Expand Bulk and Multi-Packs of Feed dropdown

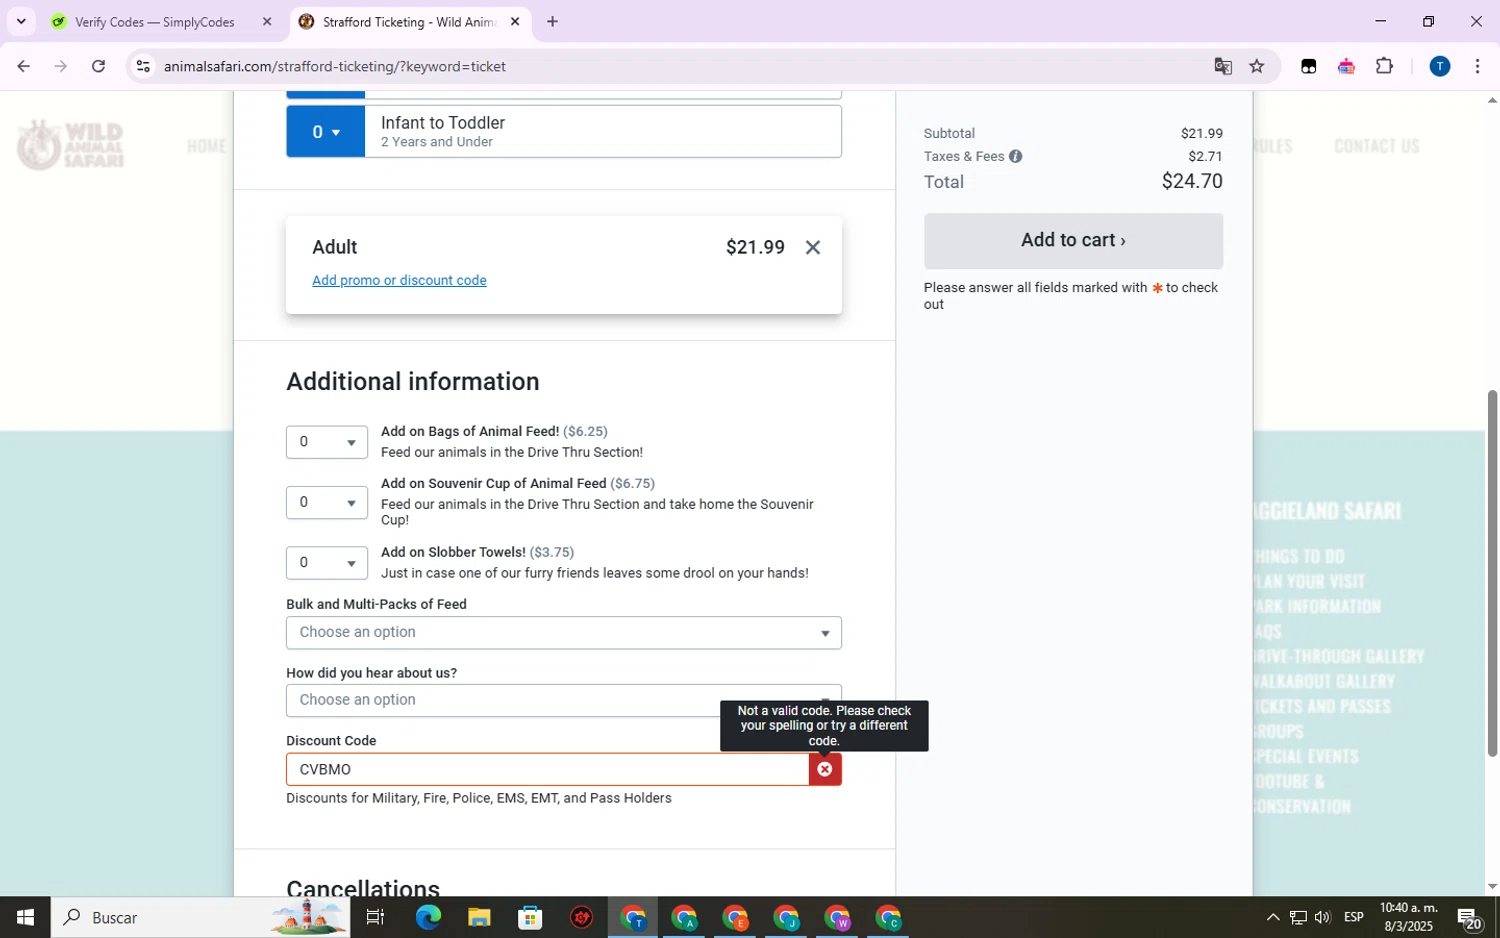click(563, 632)
